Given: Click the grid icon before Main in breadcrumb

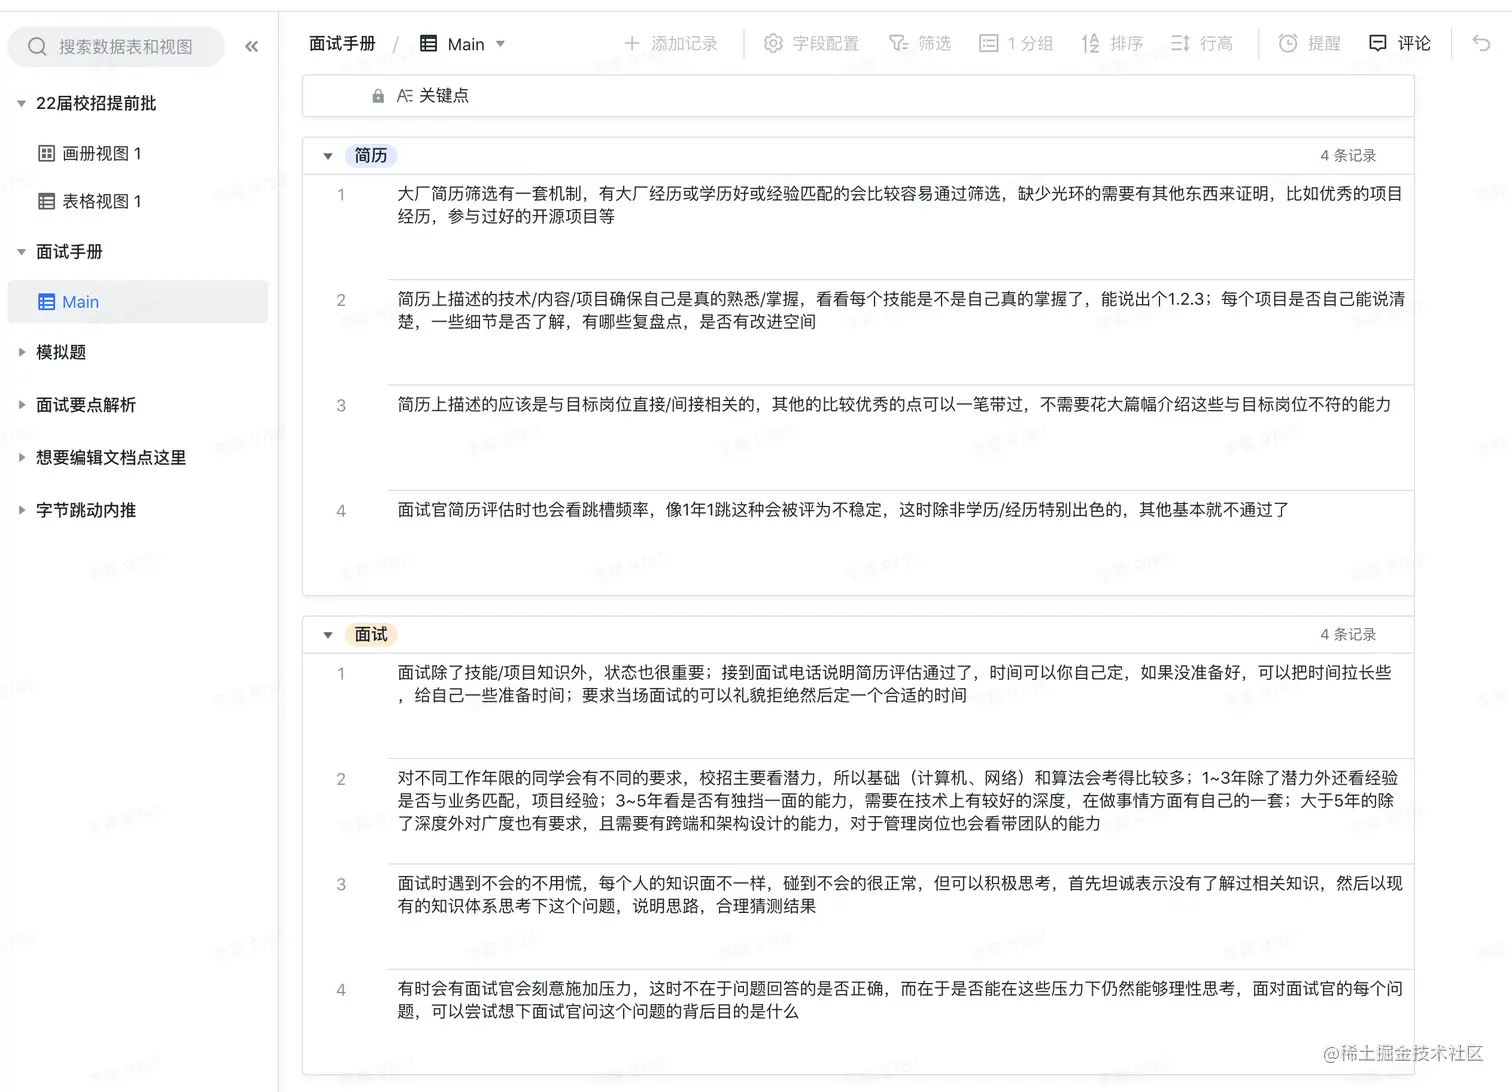Looking at the screenshot, I should (x=429, y=43).
